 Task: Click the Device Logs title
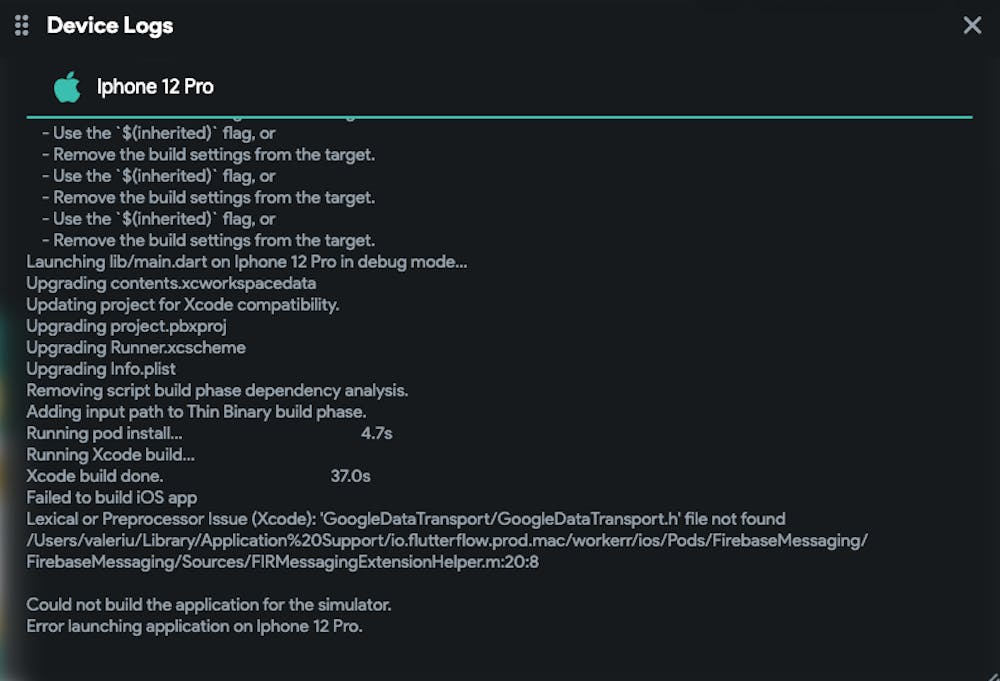point(110,25)
